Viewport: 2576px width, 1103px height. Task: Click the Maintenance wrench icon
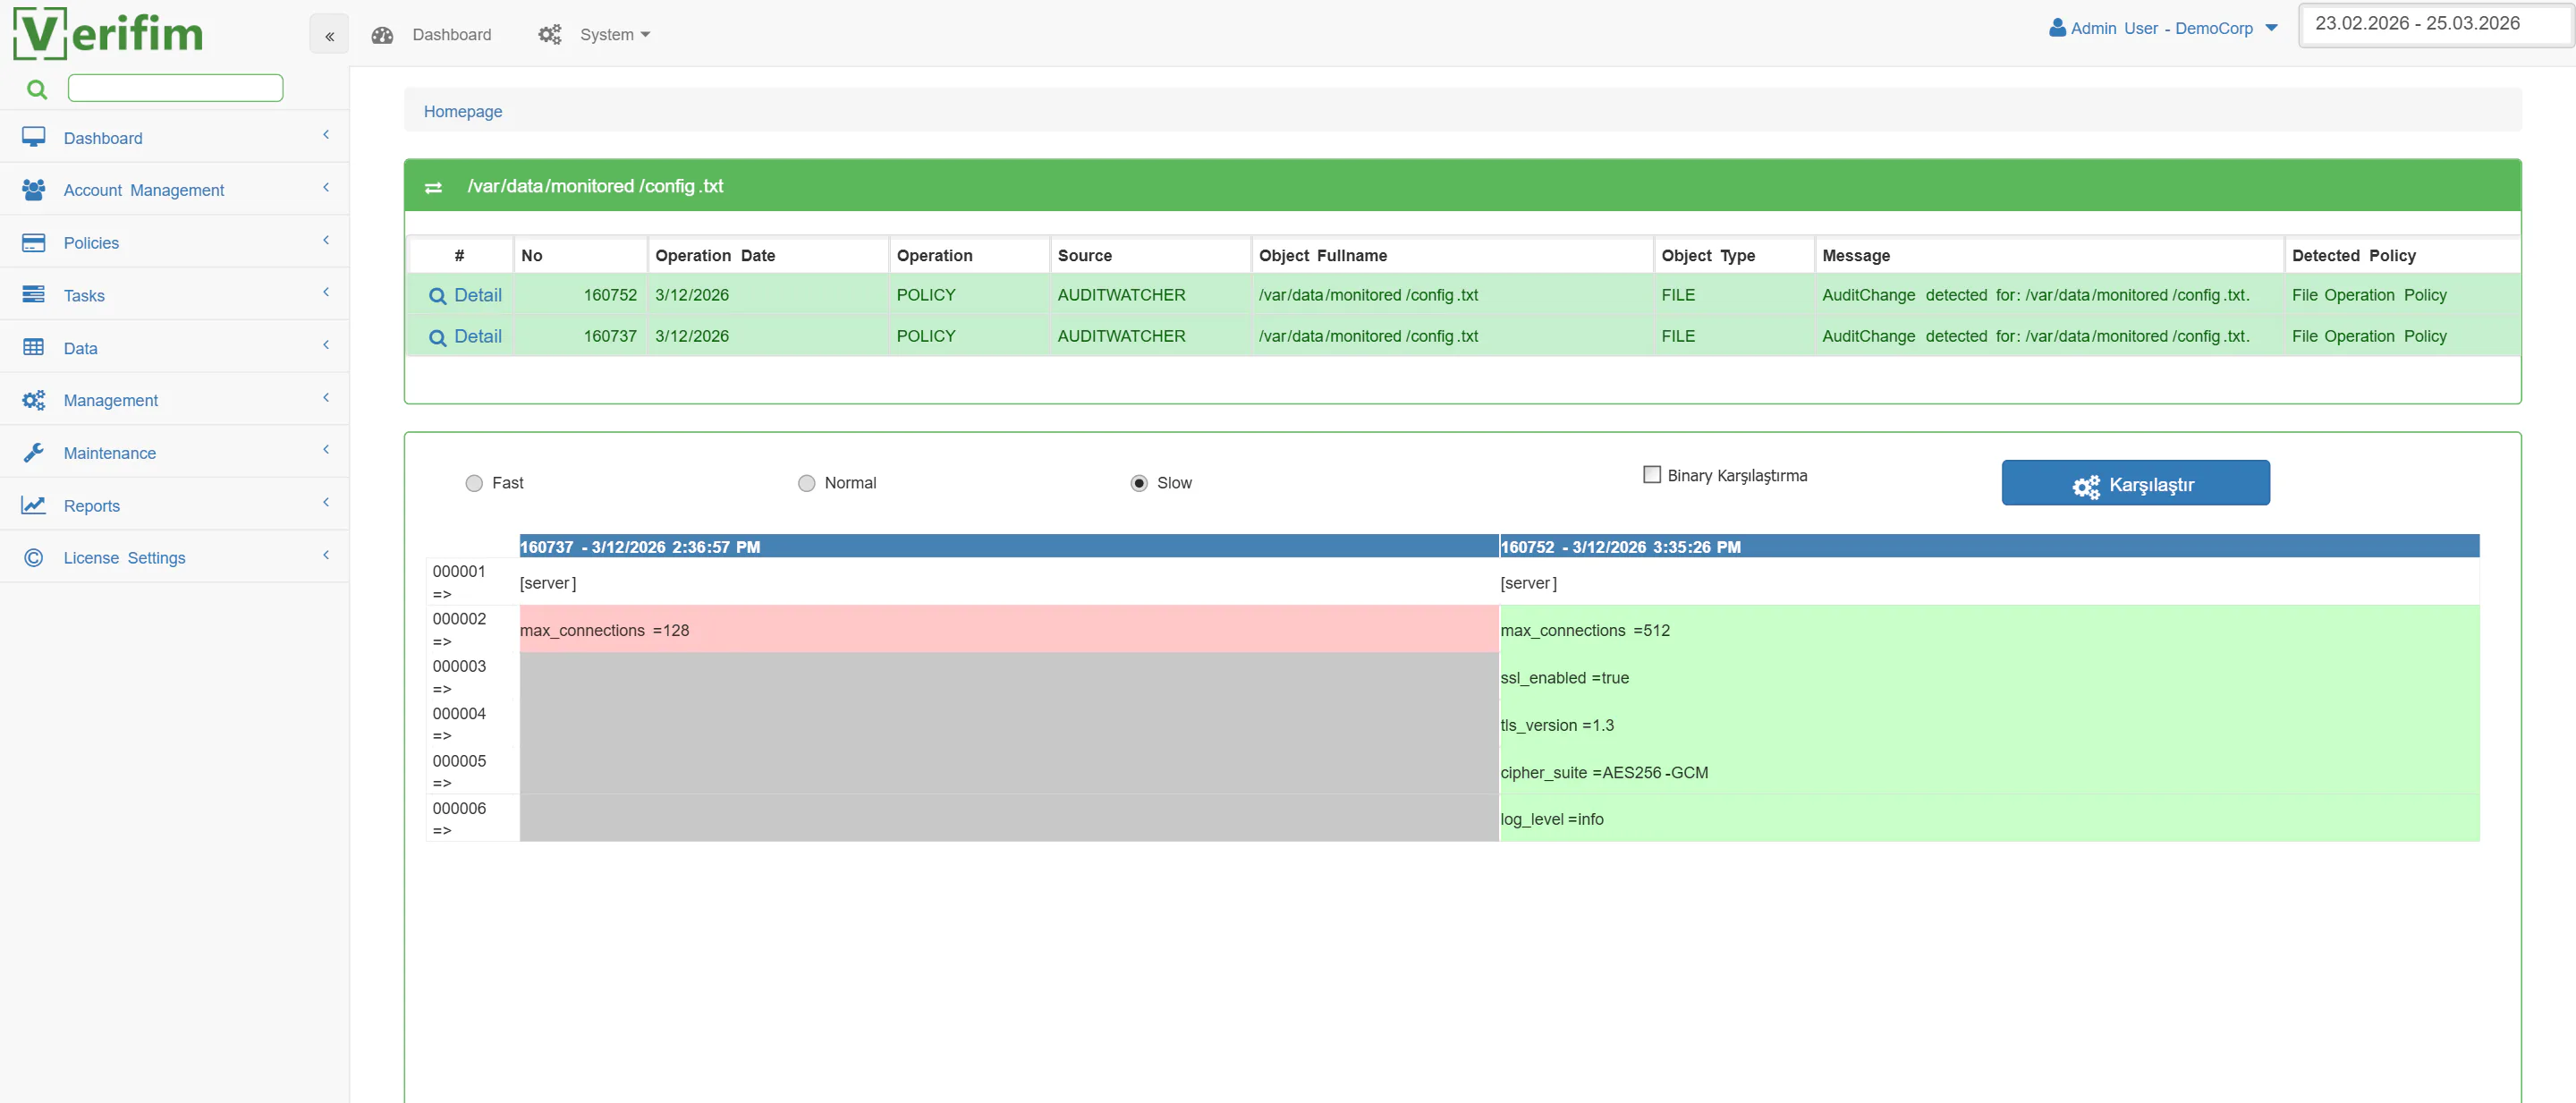34,452
